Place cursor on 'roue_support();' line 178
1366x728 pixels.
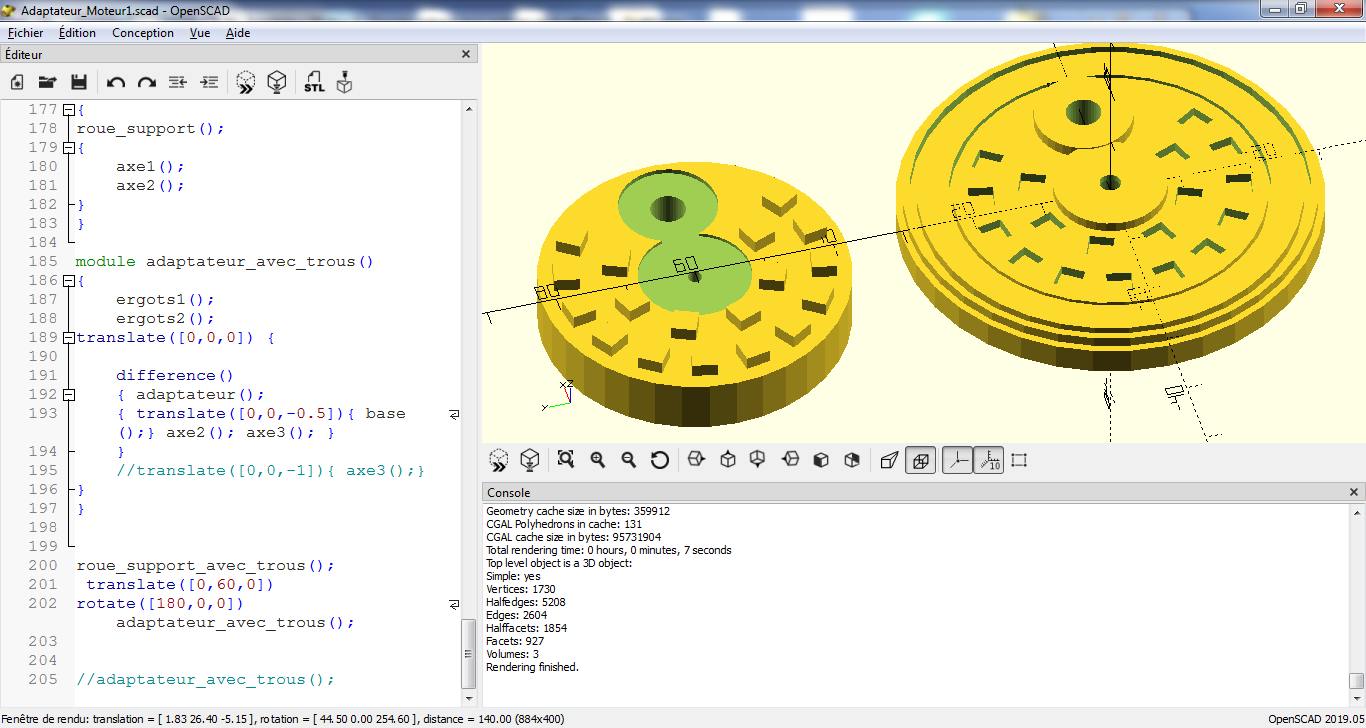tap(151, 129)
